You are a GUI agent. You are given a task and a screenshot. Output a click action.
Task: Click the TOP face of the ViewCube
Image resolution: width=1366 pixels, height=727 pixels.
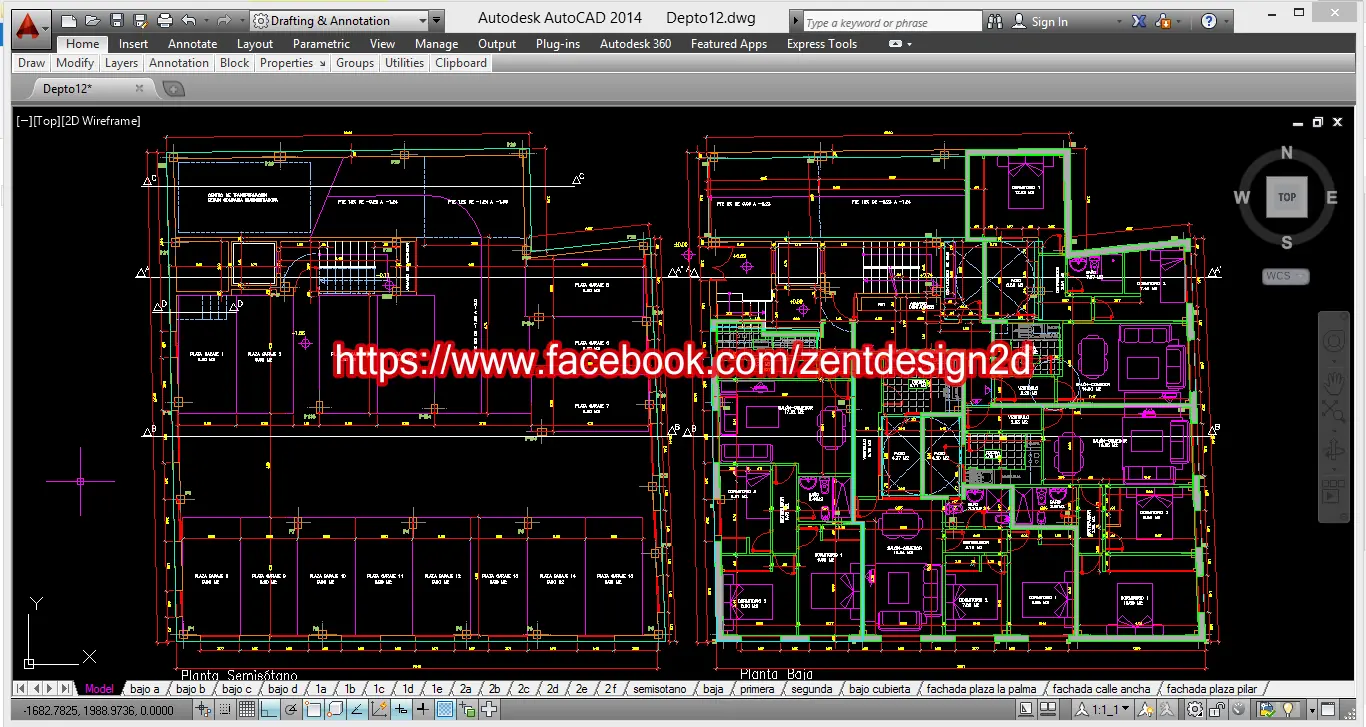pos(1287,197)
